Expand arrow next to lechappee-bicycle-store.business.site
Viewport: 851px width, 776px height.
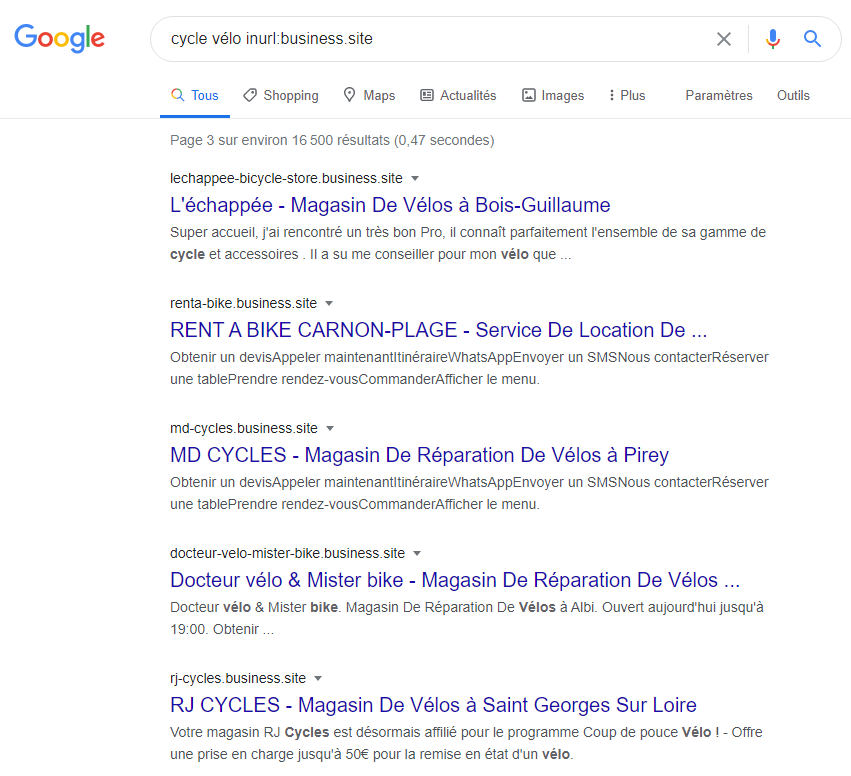pyautogui.click(x=415, y=179)
